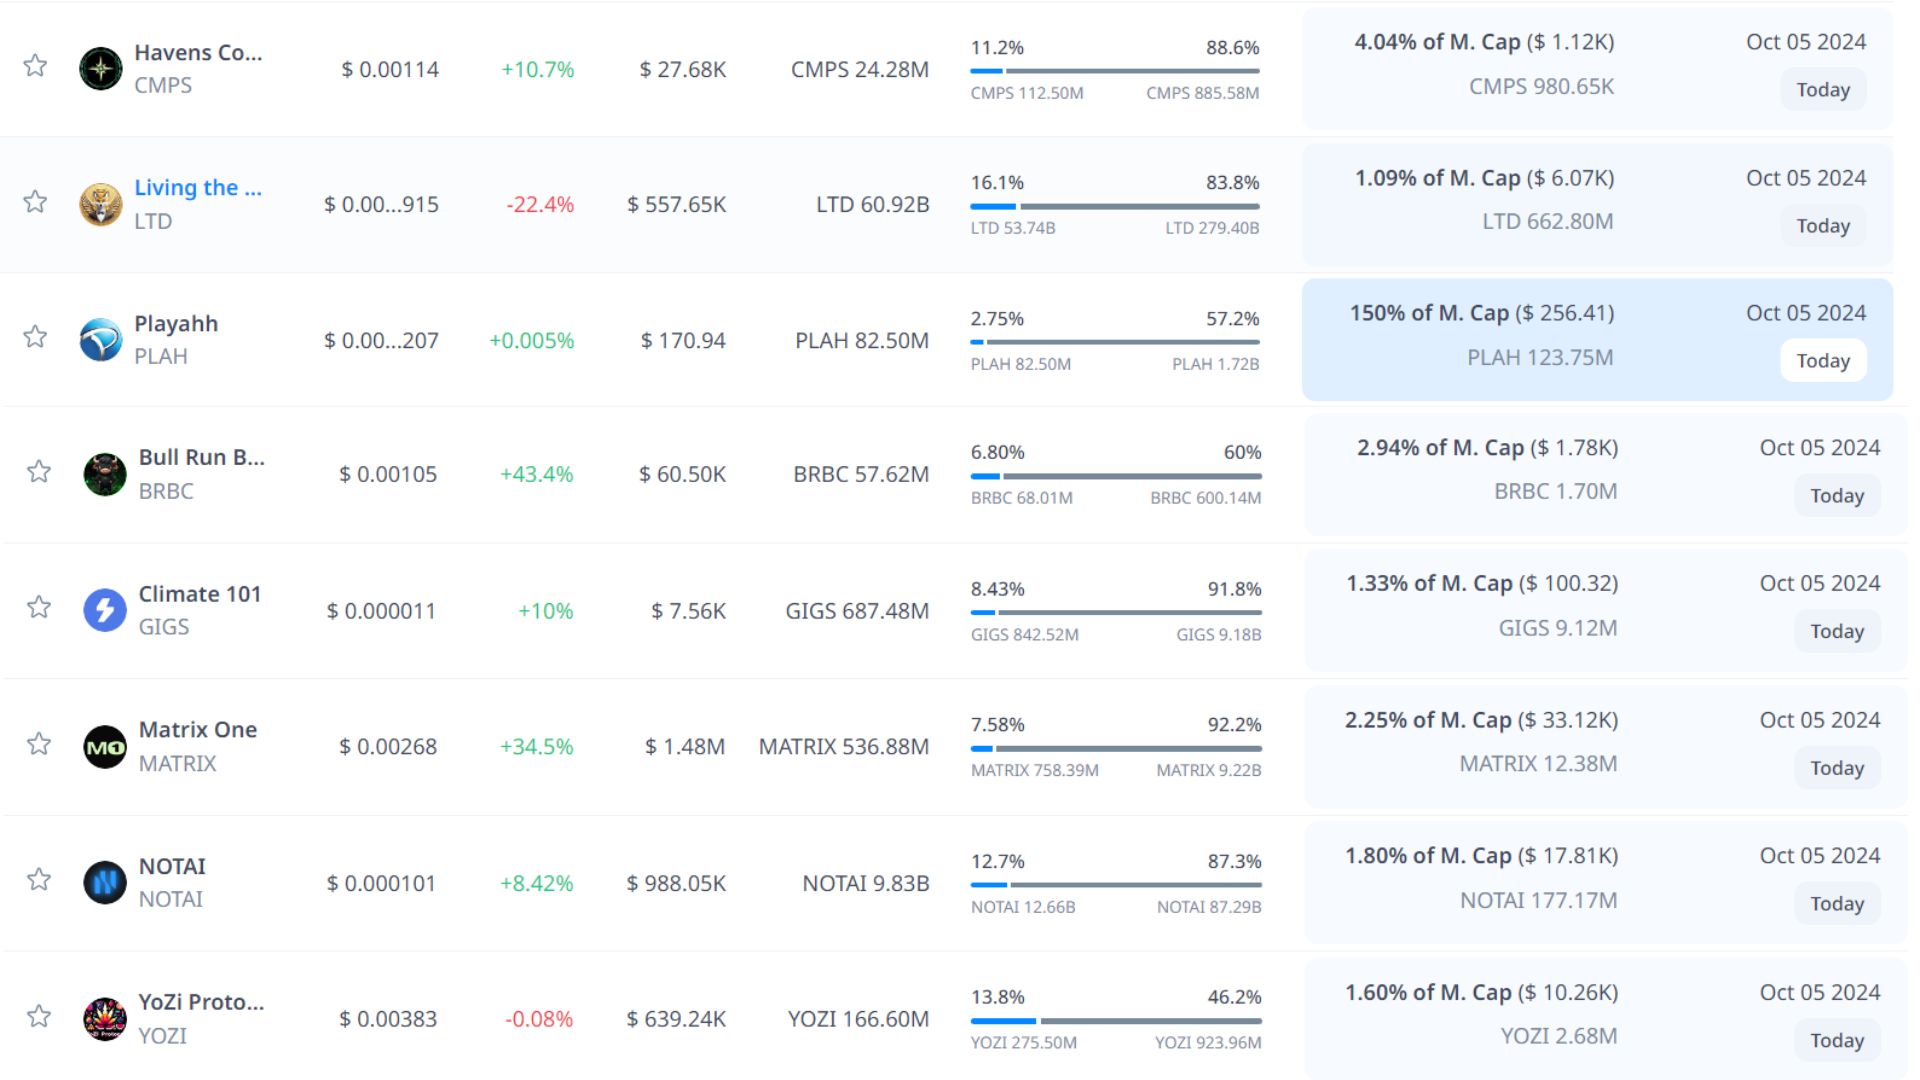Click the Climate 101 lightning bolt logo

click(104, 610)
